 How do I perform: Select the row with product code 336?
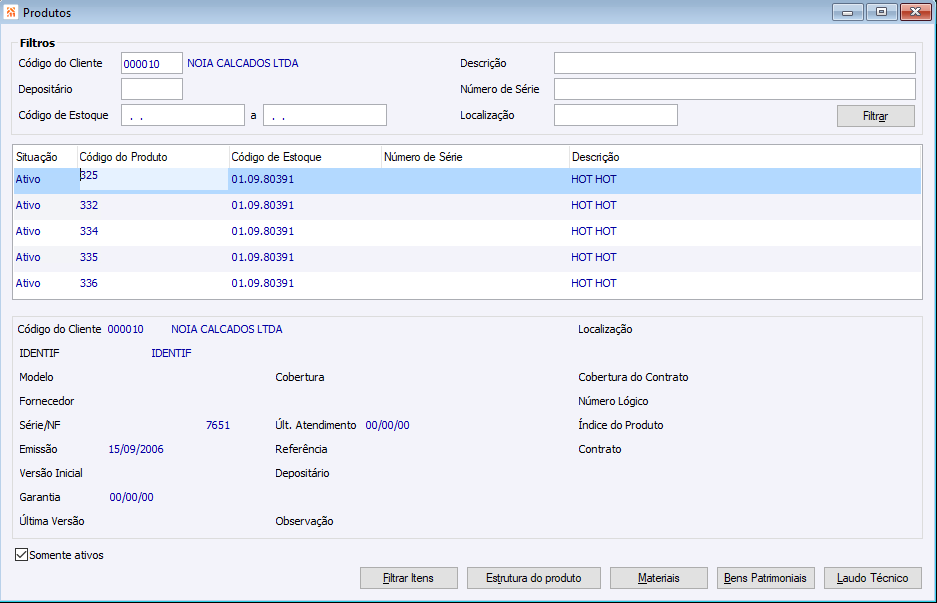pyautogui.click(x=467, y=283)
